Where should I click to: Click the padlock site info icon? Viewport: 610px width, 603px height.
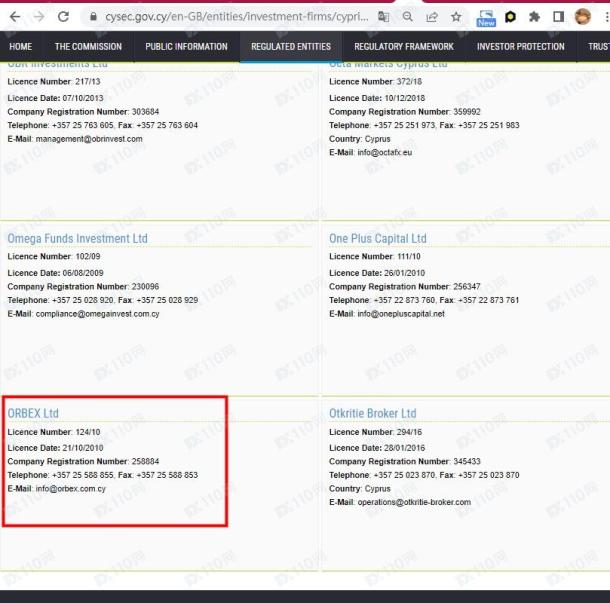[93, 17]
